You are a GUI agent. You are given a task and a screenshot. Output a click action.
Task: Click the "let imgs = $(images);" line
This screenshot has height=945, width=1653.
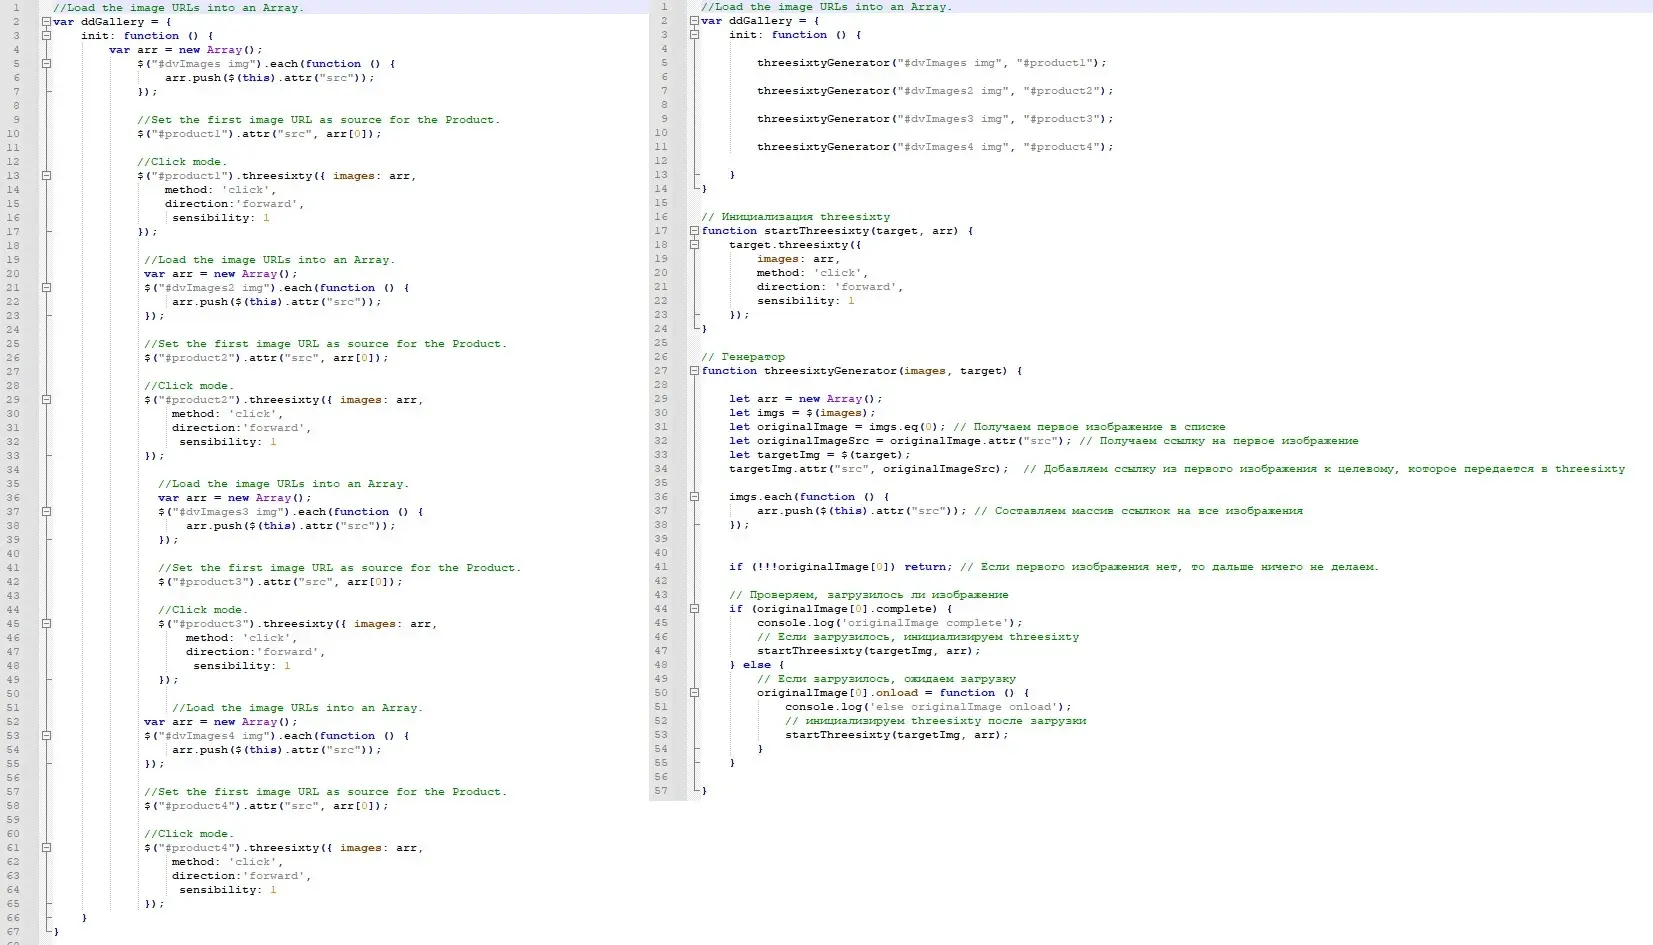[x=802, y=413]
